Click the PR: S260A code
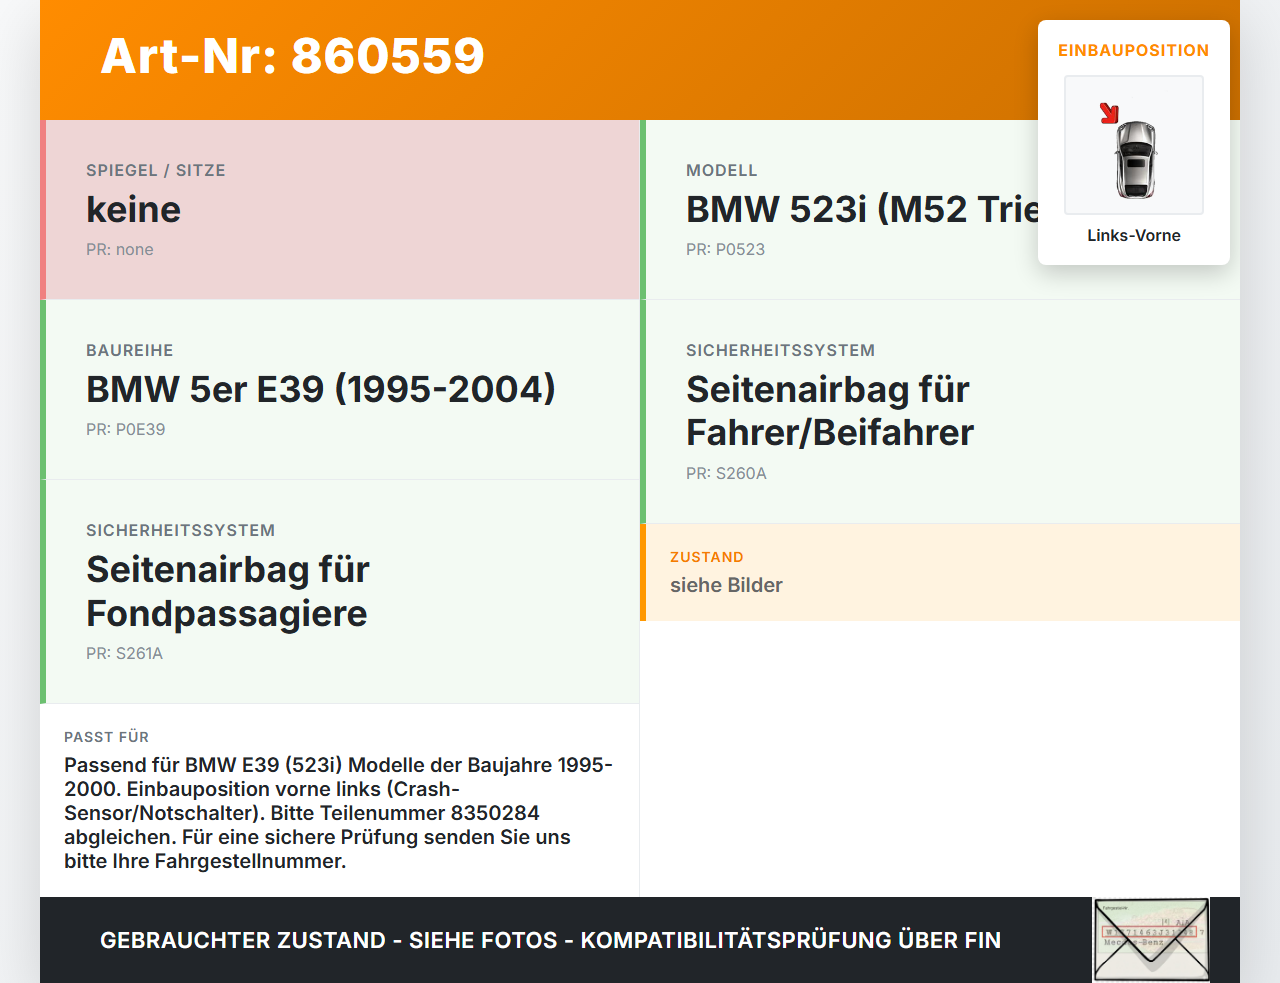The width and height of the screenshot is (1280, 983). point(726,473)
